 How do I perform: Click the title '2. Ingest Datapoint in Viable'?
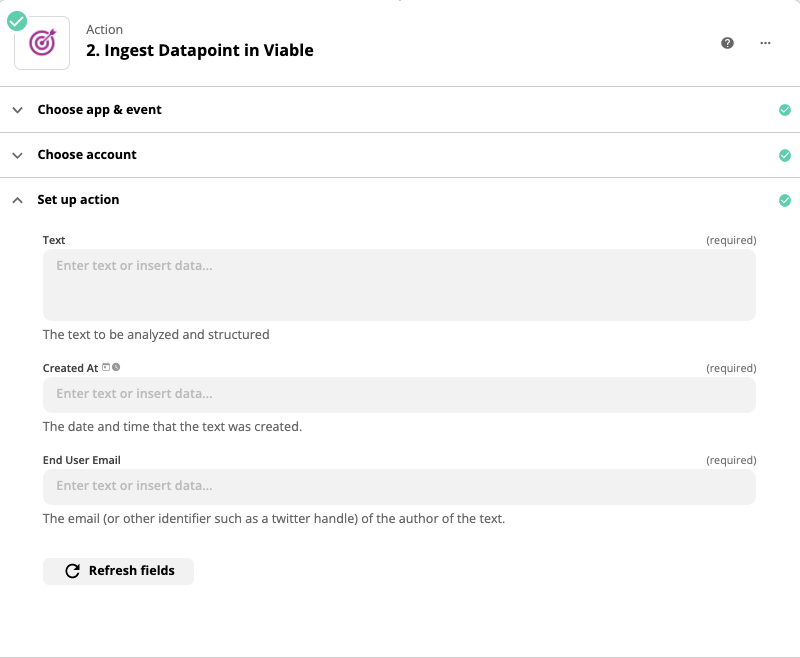click(199, 50)
